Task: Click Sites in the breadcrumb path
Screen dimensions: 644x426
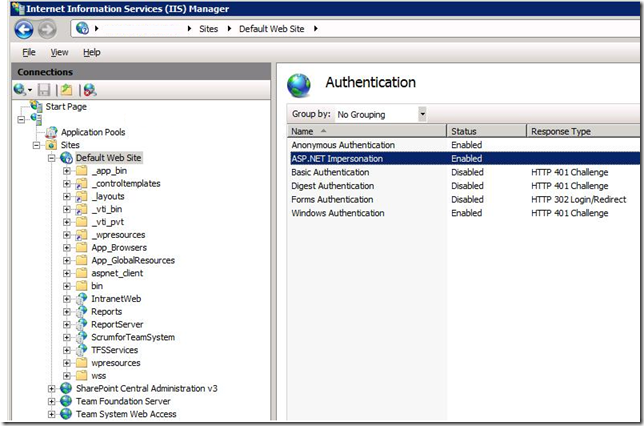Action: 209,29
